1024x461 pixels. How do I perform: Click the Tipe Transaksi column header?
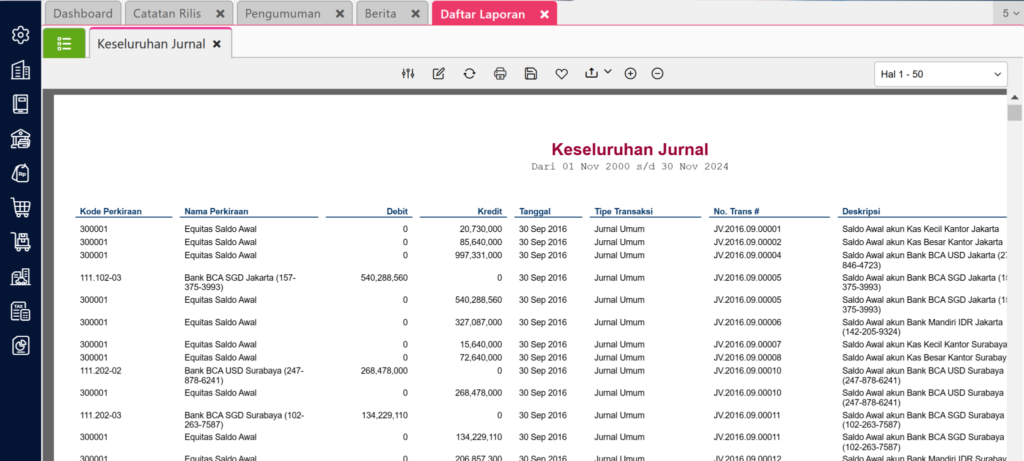pos(624,212)
